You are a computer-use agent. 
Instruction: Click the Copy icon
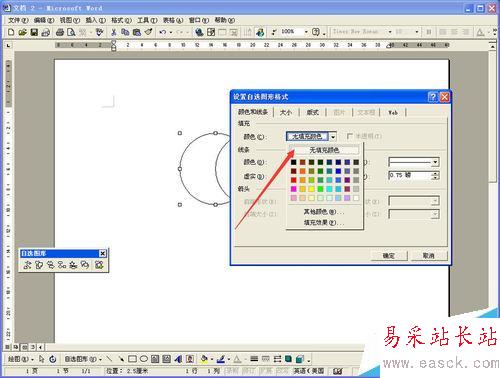click(x=125, y=32)
